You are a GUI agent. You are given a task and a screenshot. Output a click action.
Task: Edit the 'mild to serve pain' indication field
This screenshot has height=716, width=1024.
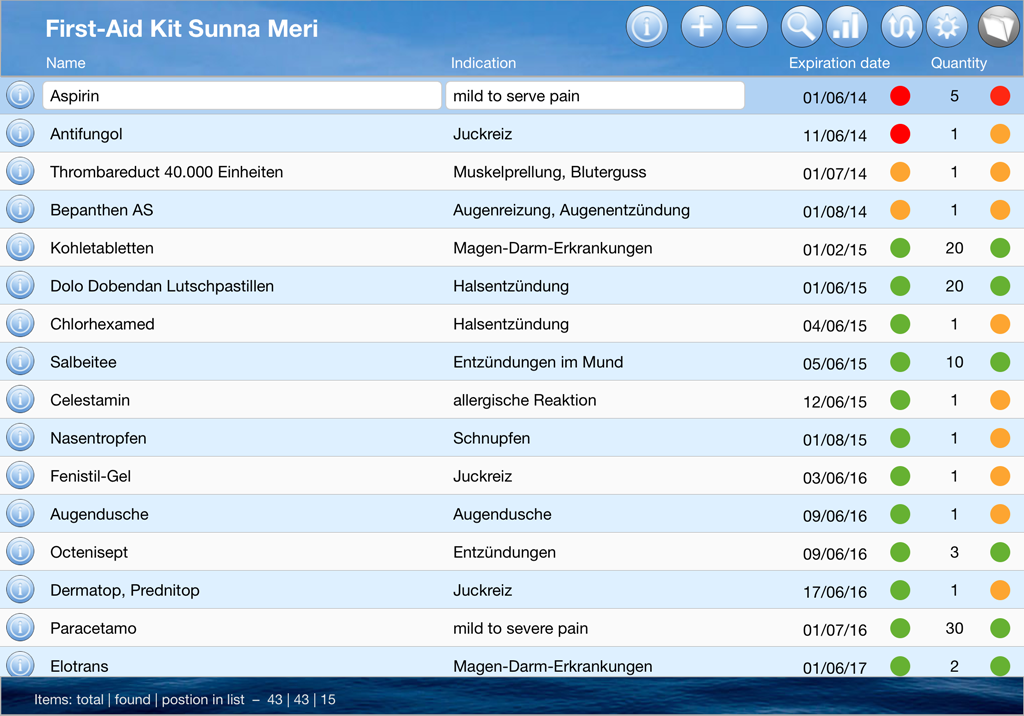click(595, 95)
